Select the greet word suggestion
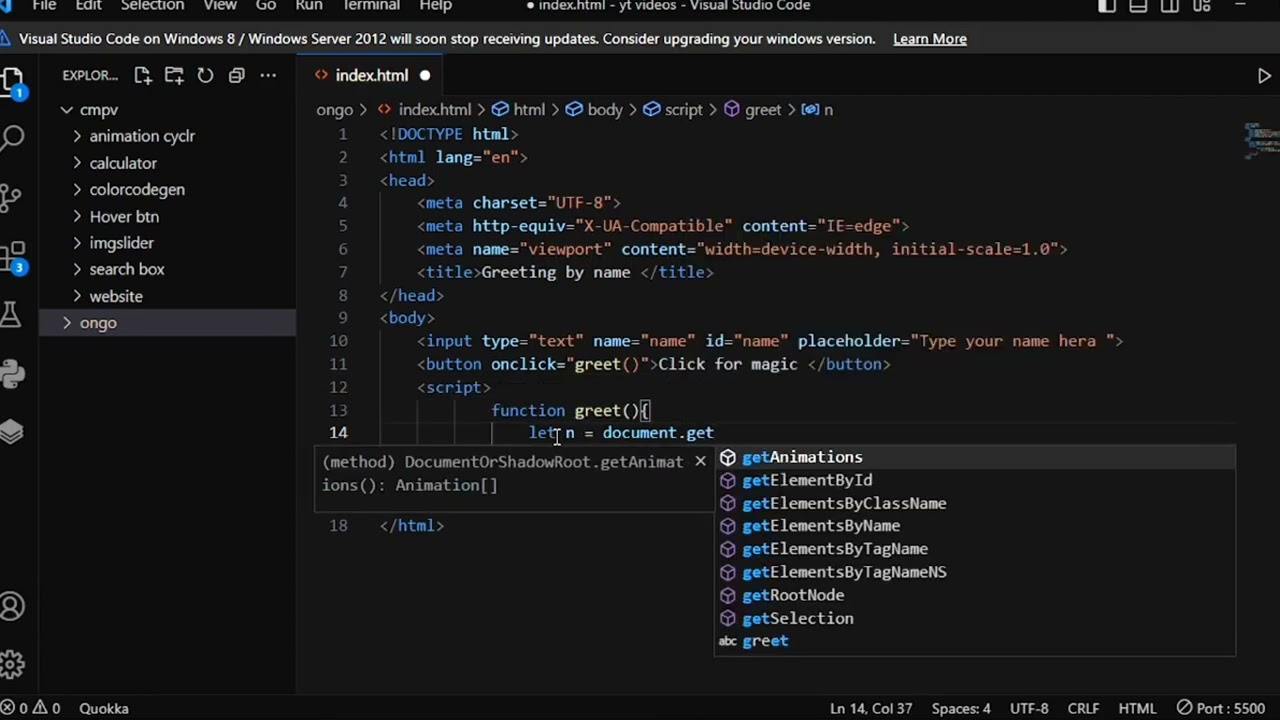This screenshot has width=1280, height=720. (975, 641)
